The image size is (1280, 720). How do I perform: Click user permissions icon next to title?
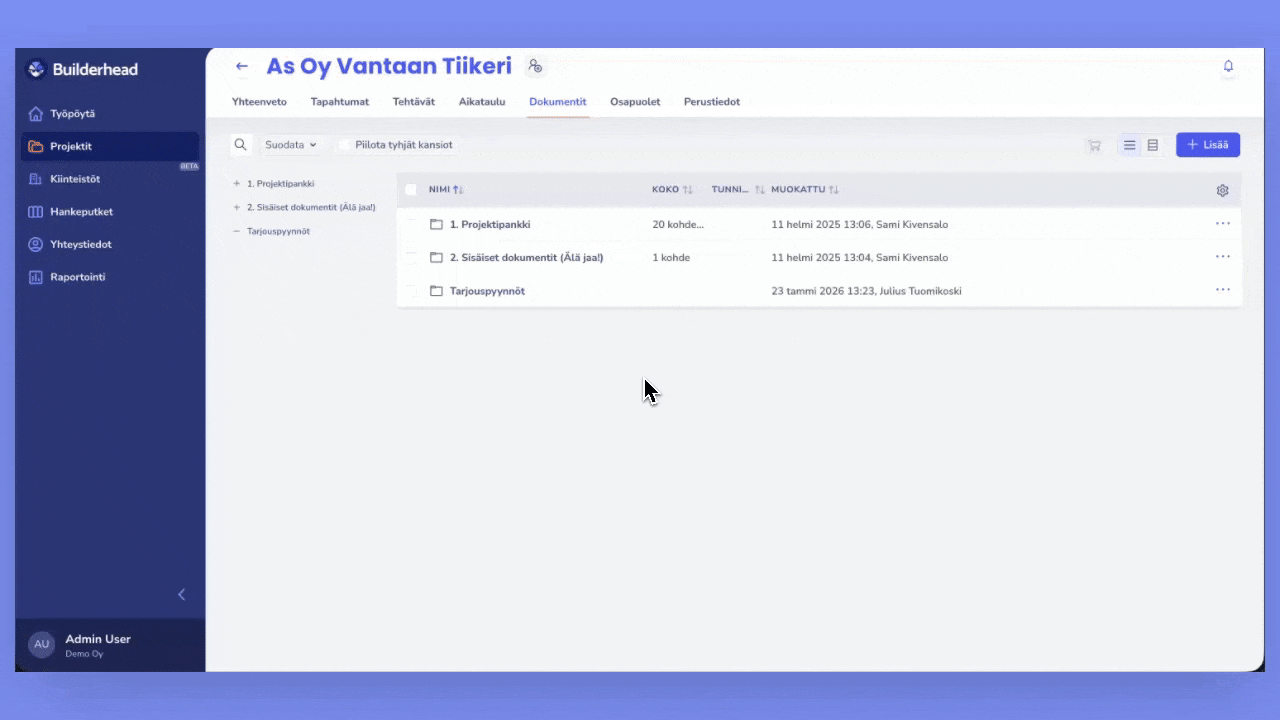tap(535, 67)
